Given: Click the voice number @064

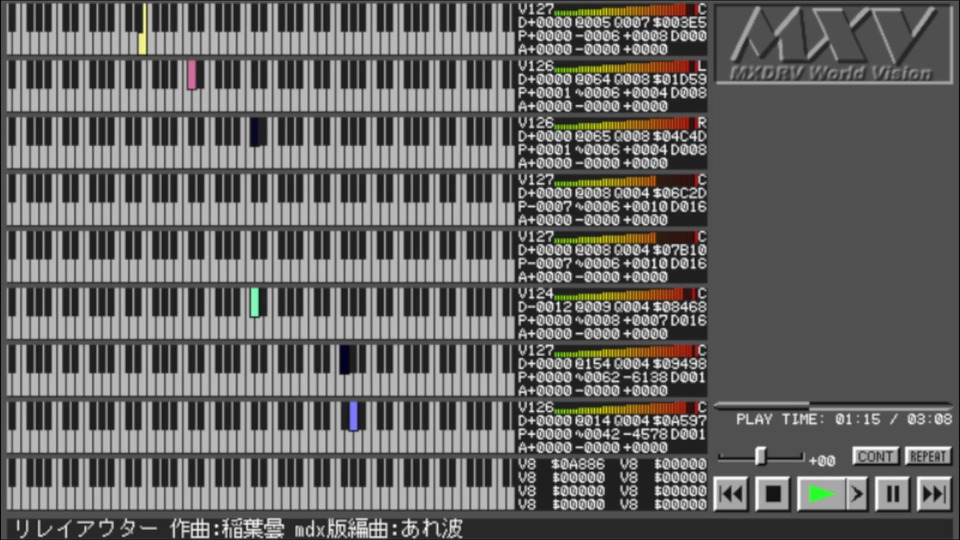Looking at the screenshot, I should 593,80.
